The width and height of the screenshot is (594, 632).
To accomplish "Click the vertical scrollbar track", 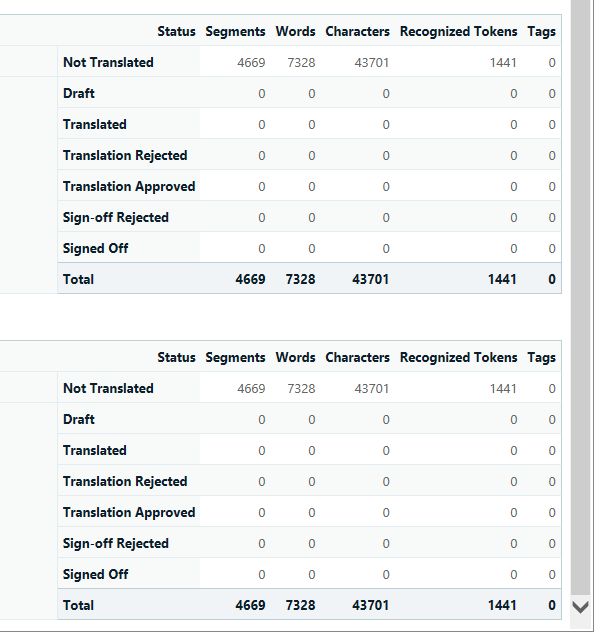I will (x=581, y=298).
